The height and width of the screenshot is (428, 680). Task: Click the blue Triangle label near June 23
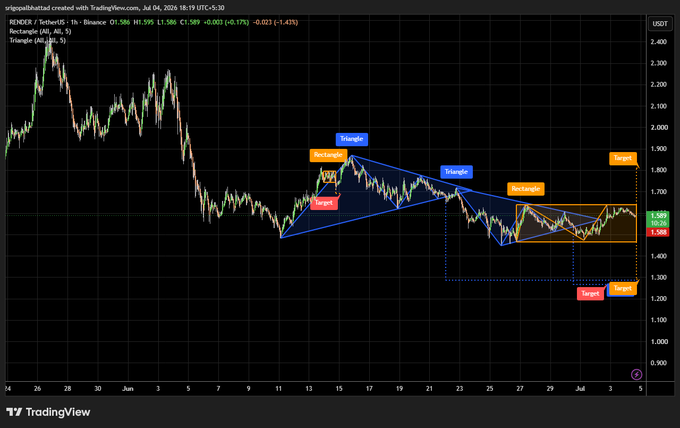456,172
